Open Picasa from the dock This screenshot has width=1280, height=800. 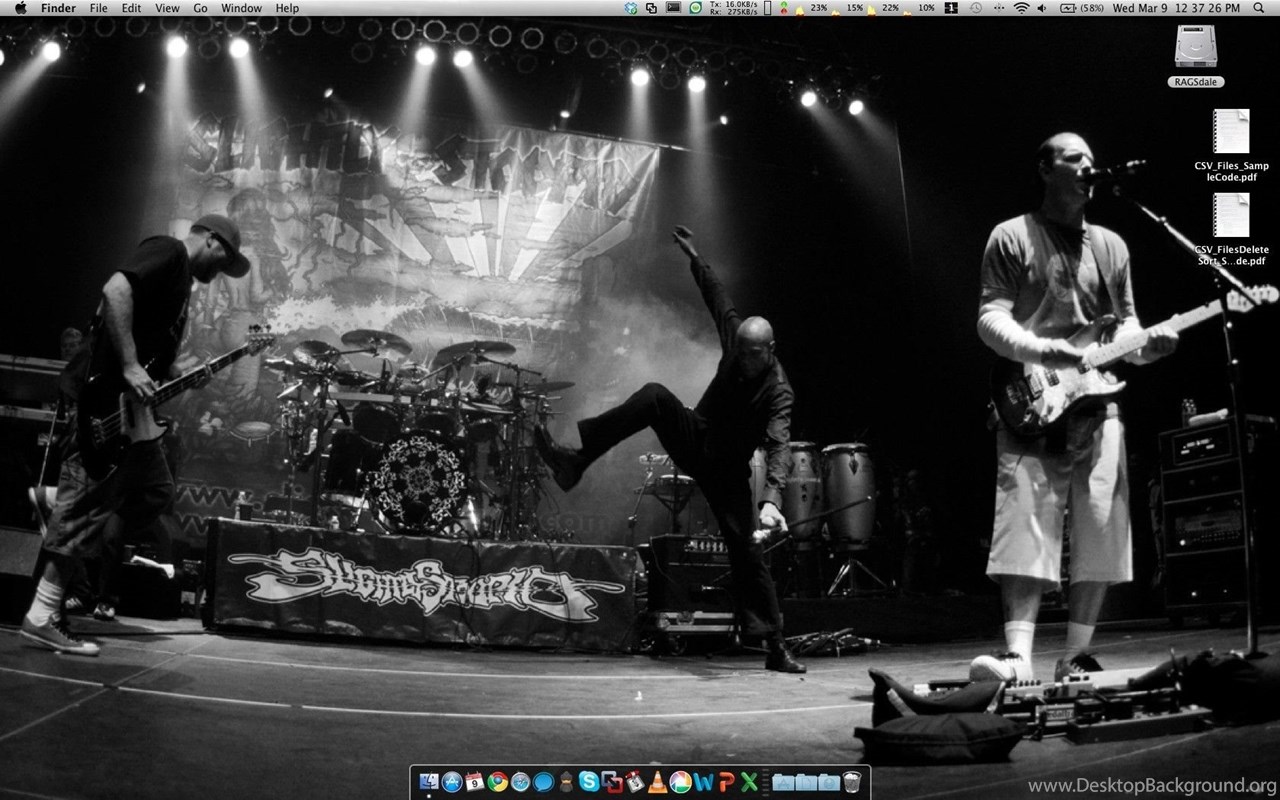click(x=680, y=782)
